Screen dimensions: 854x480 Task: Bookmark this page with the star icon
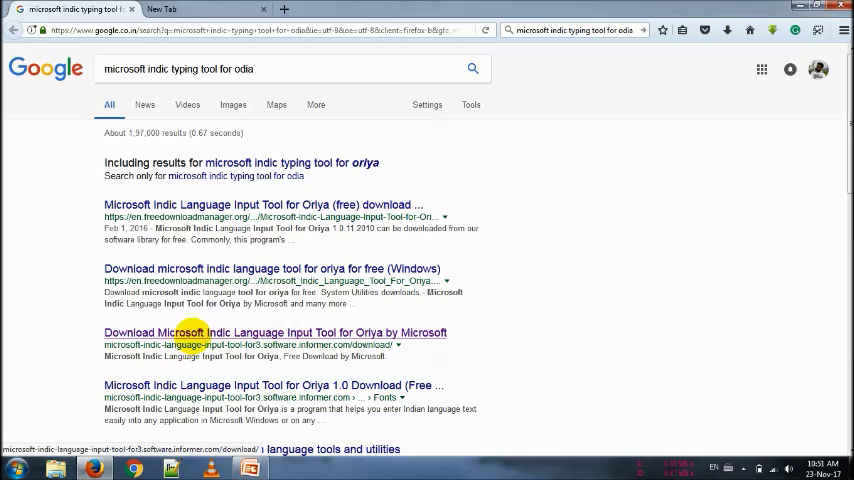click(663, 31)
